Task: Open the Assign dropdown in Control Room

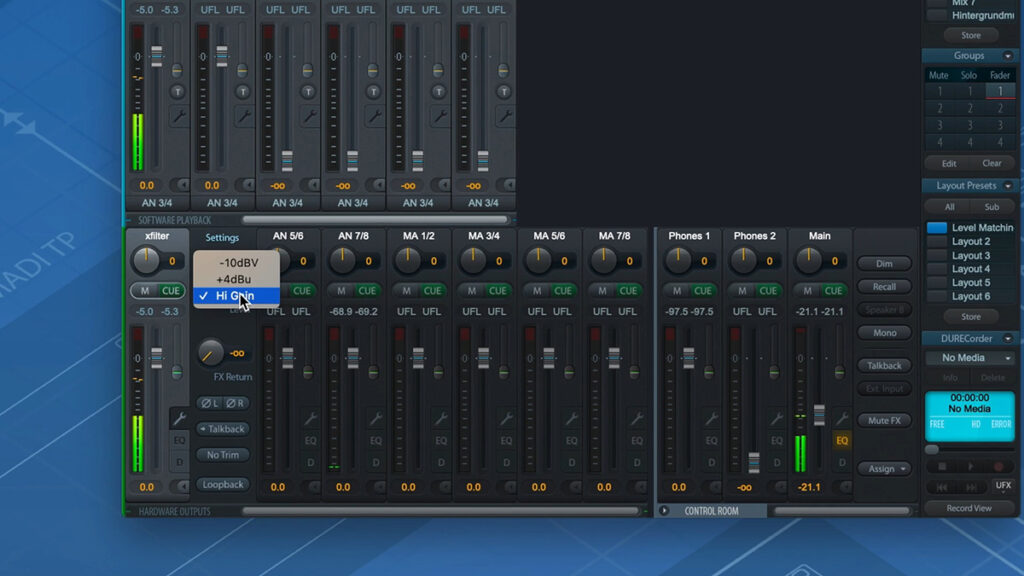Action: coord(885,468)
